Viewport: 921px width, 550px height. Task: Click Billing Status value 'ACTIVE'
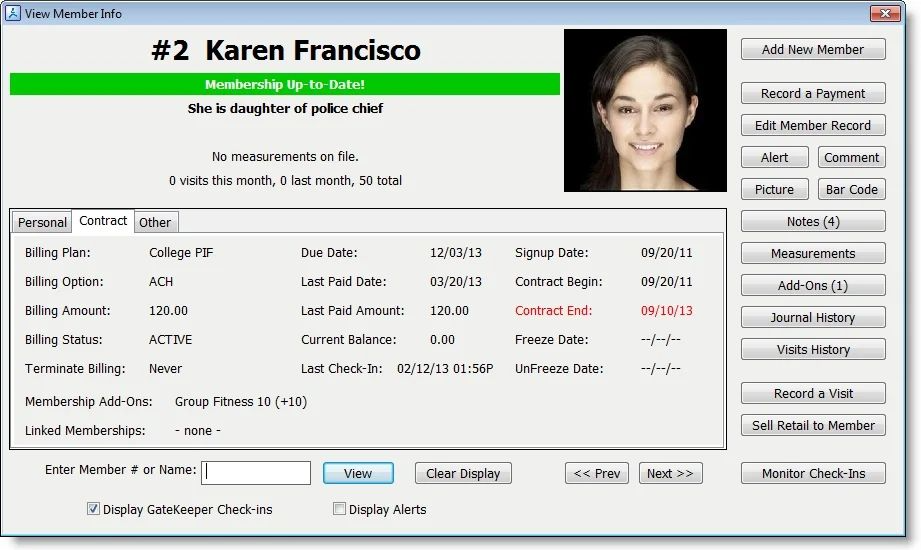pyautogui.click(x=170, y=340)
